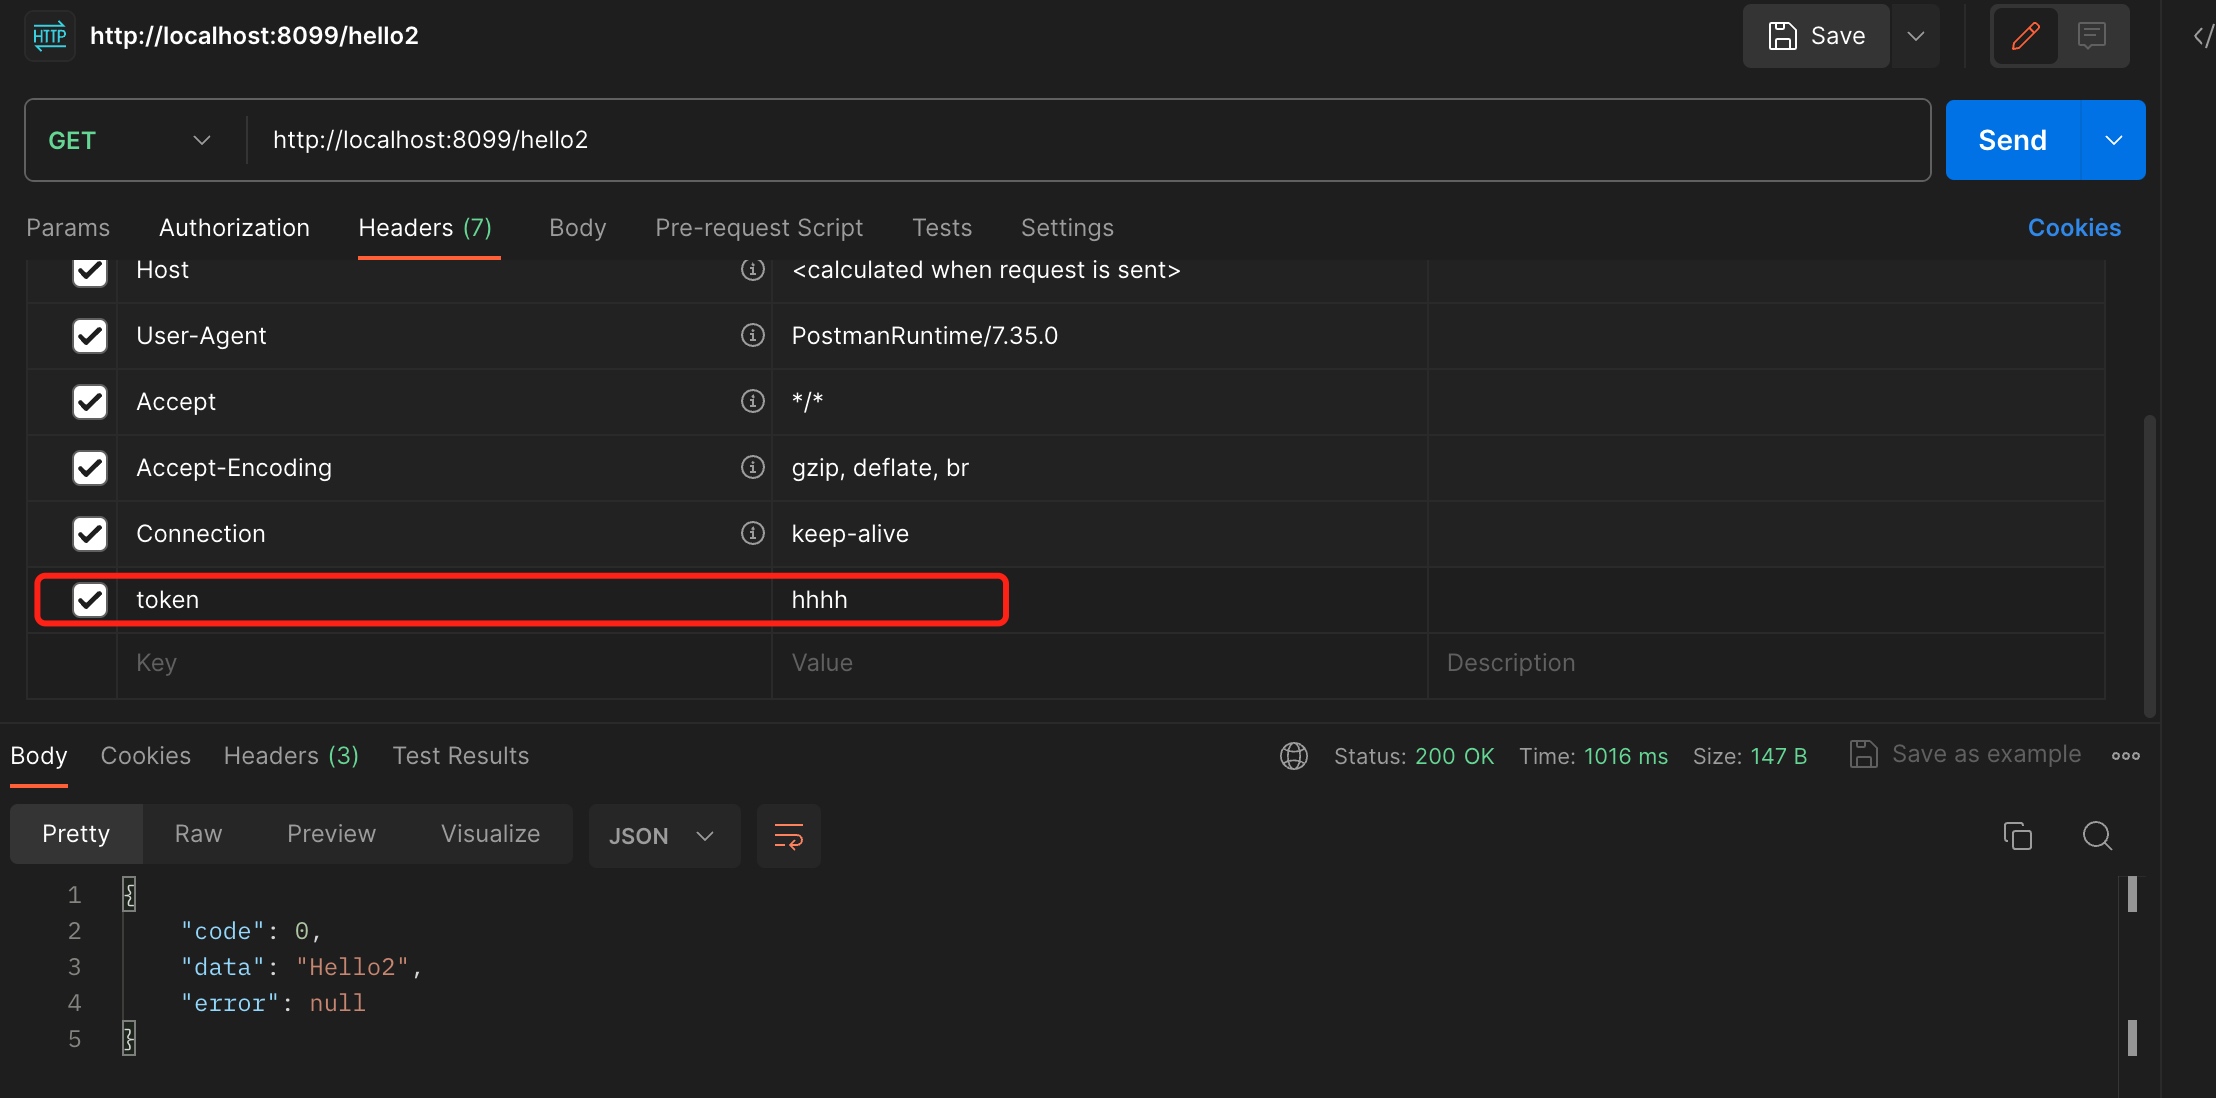This screenshot has width=2216, height=1098.
Task: Uncheck the token header checkbox
Action: tap(90, 600)
